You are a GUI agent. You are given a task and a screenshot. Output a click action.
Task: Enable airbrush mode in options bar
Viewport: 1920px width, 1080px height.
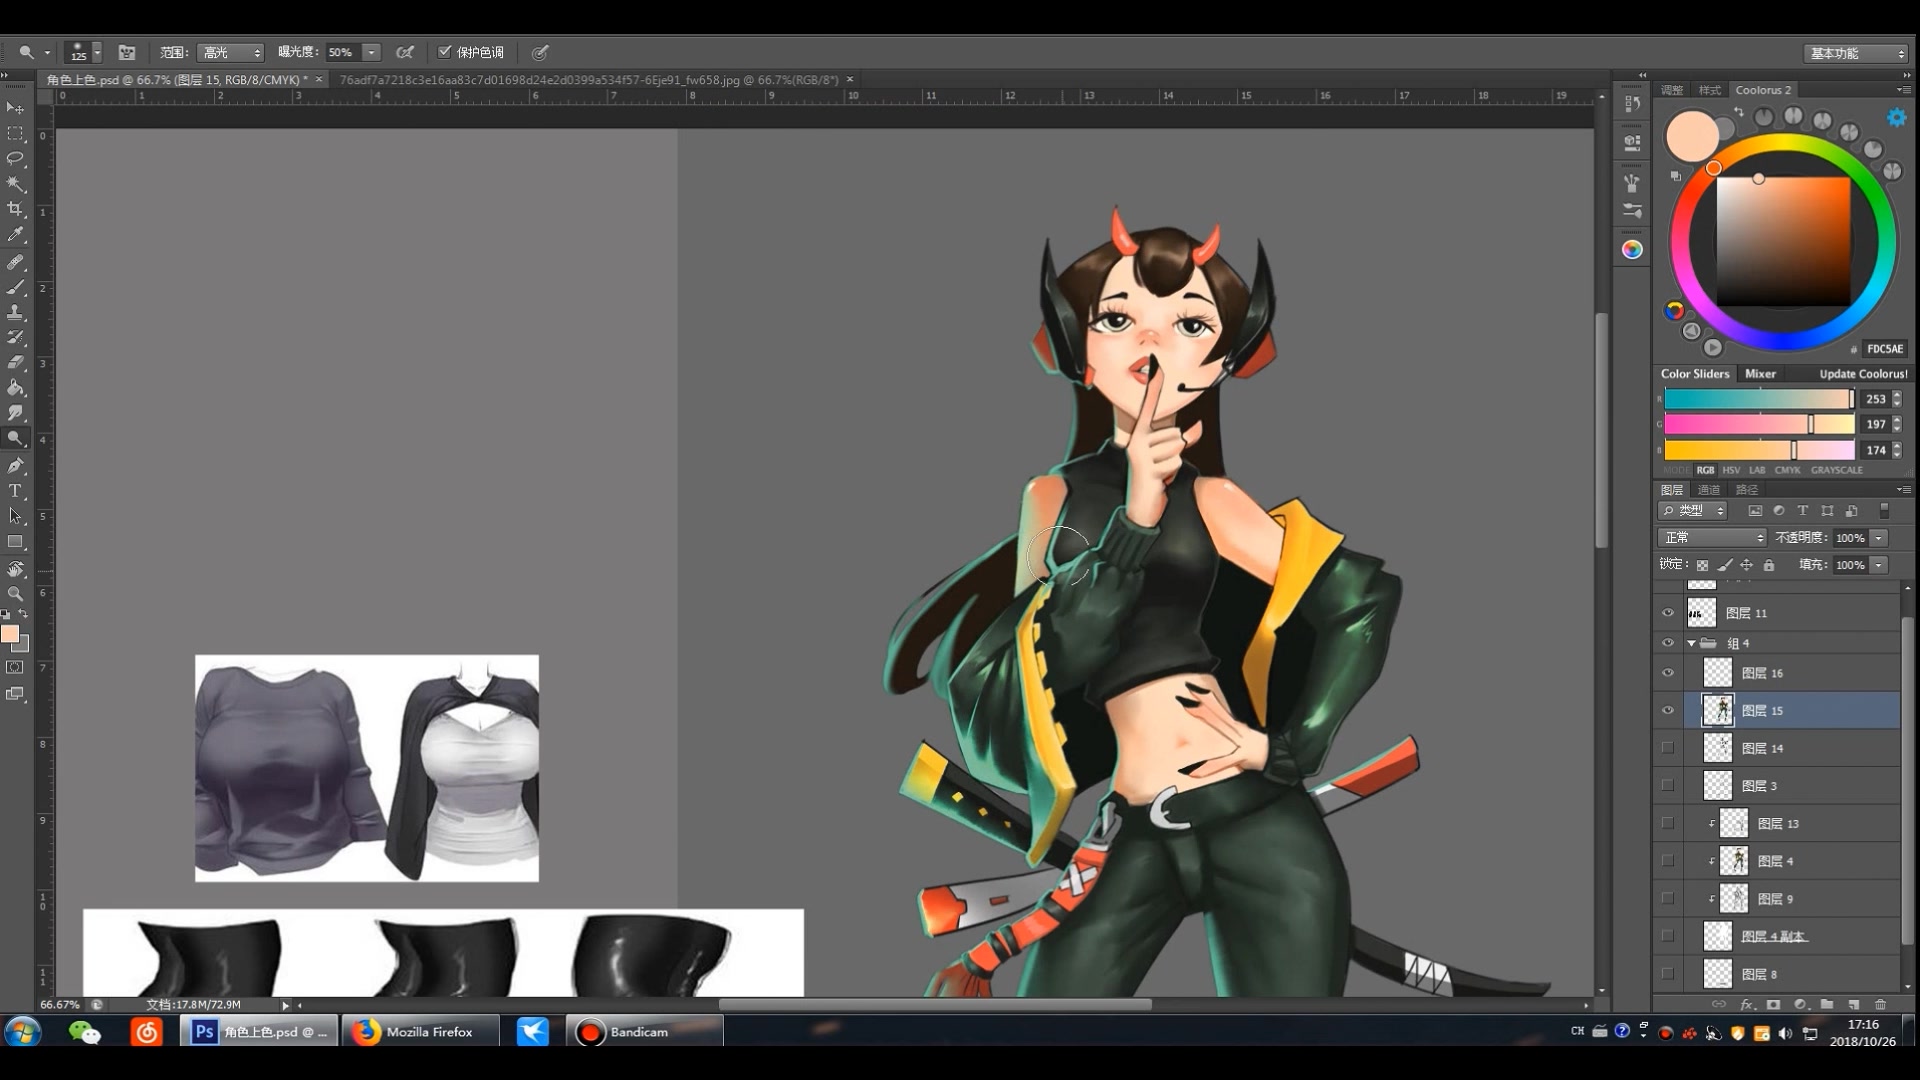pos(405,52)
